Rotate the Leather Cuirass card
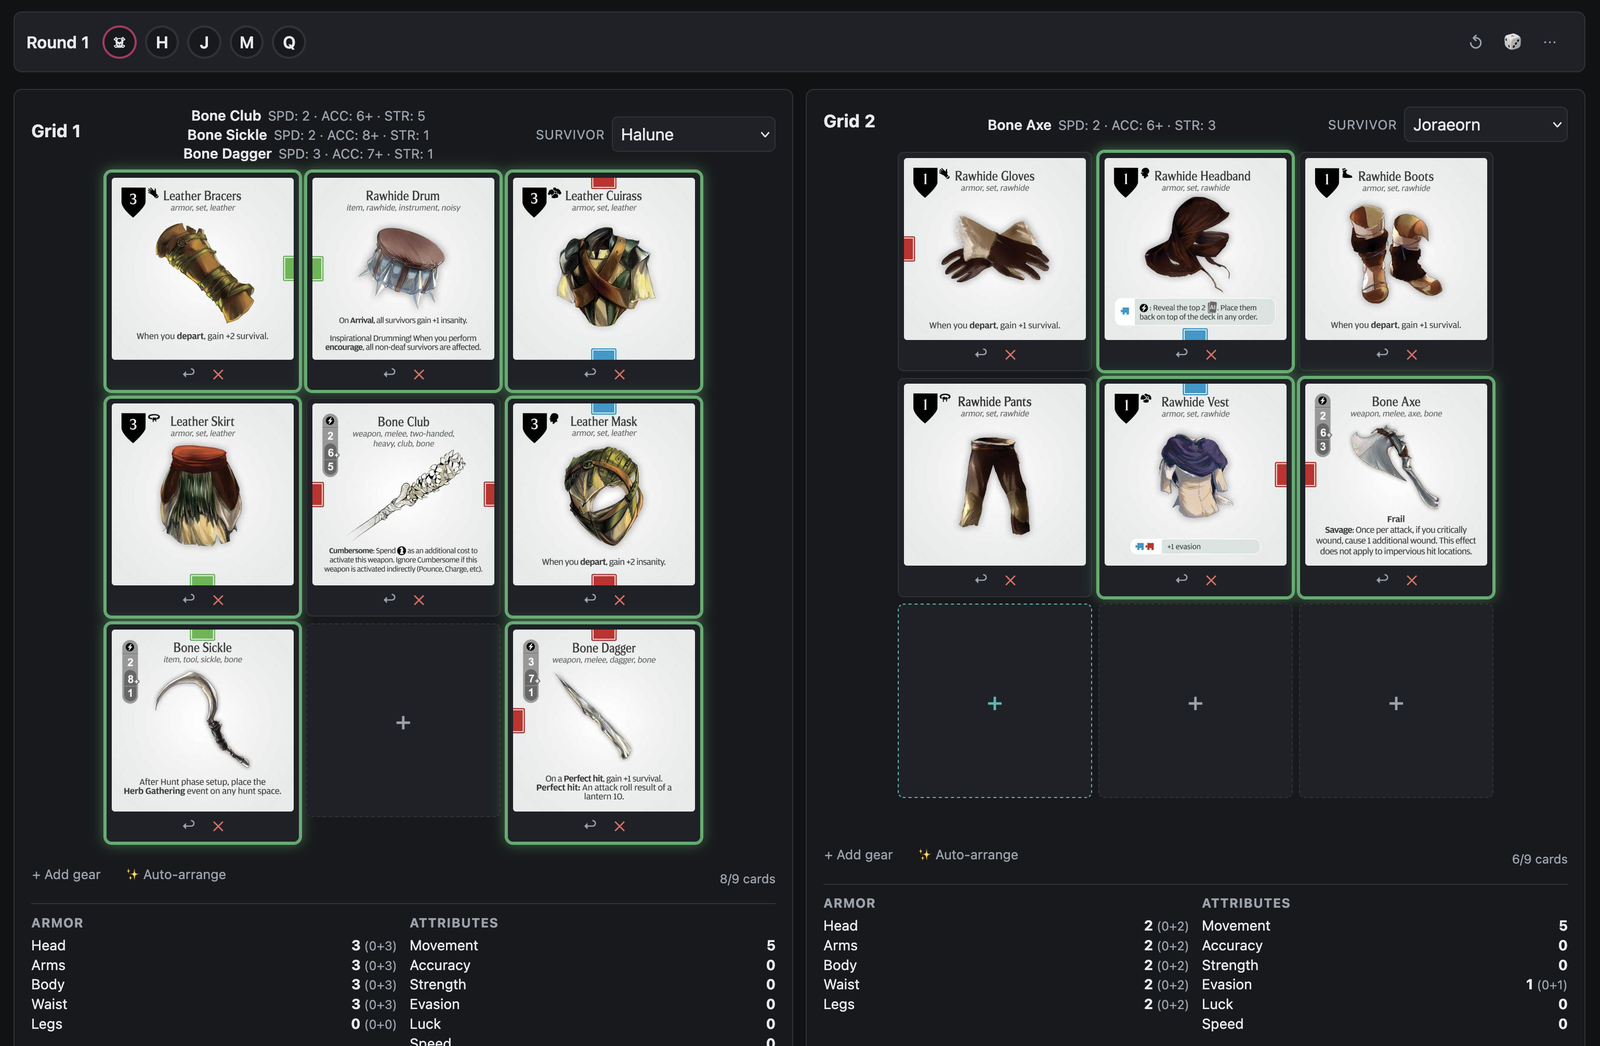The image size is (1600, 1046). click(x=590, y=373)
